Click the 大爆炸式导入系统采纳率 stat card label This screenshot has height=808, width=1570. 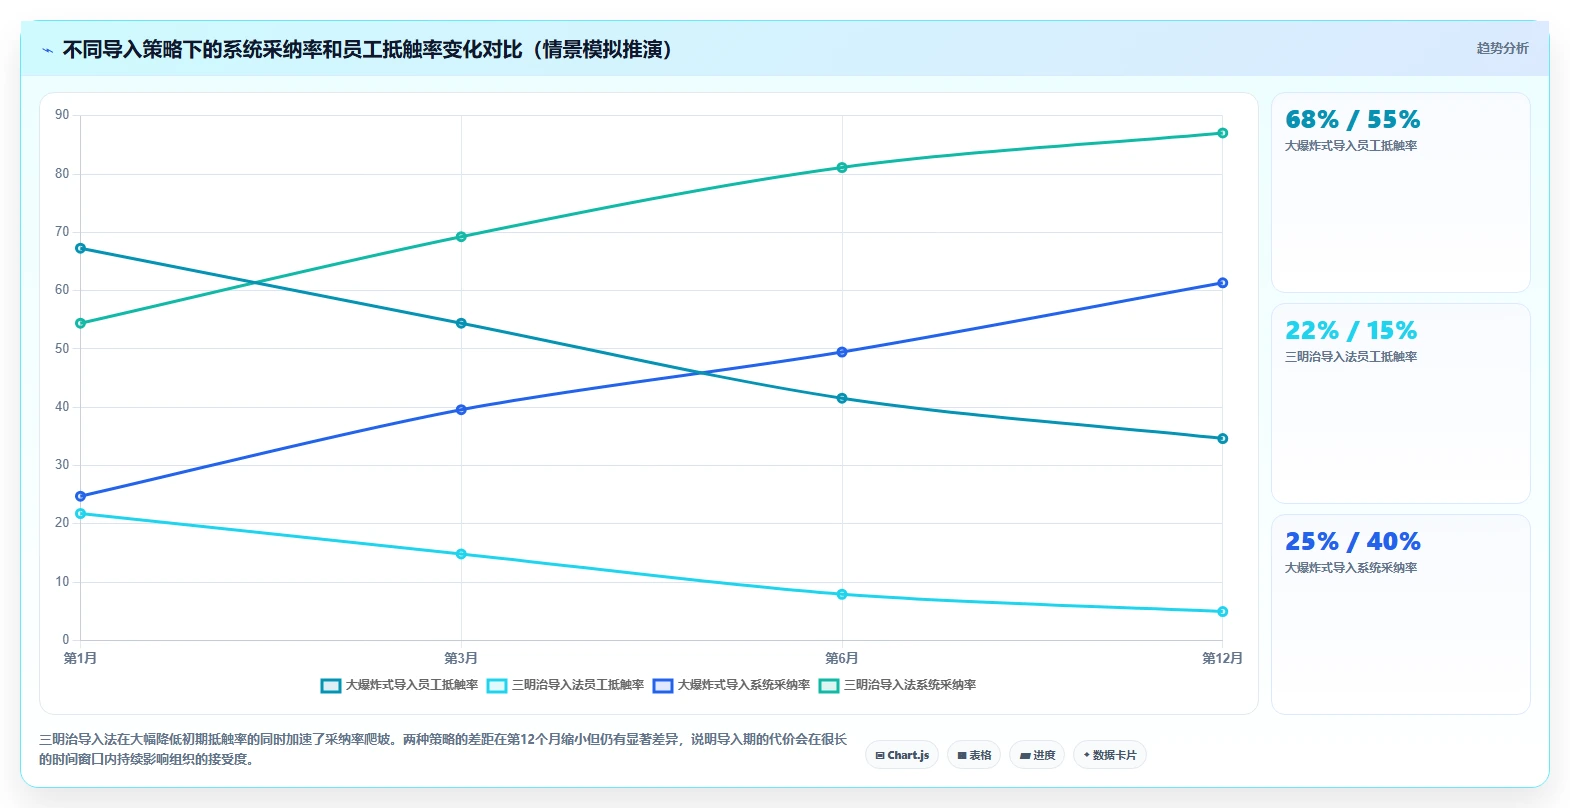(x=1351, y=568)
